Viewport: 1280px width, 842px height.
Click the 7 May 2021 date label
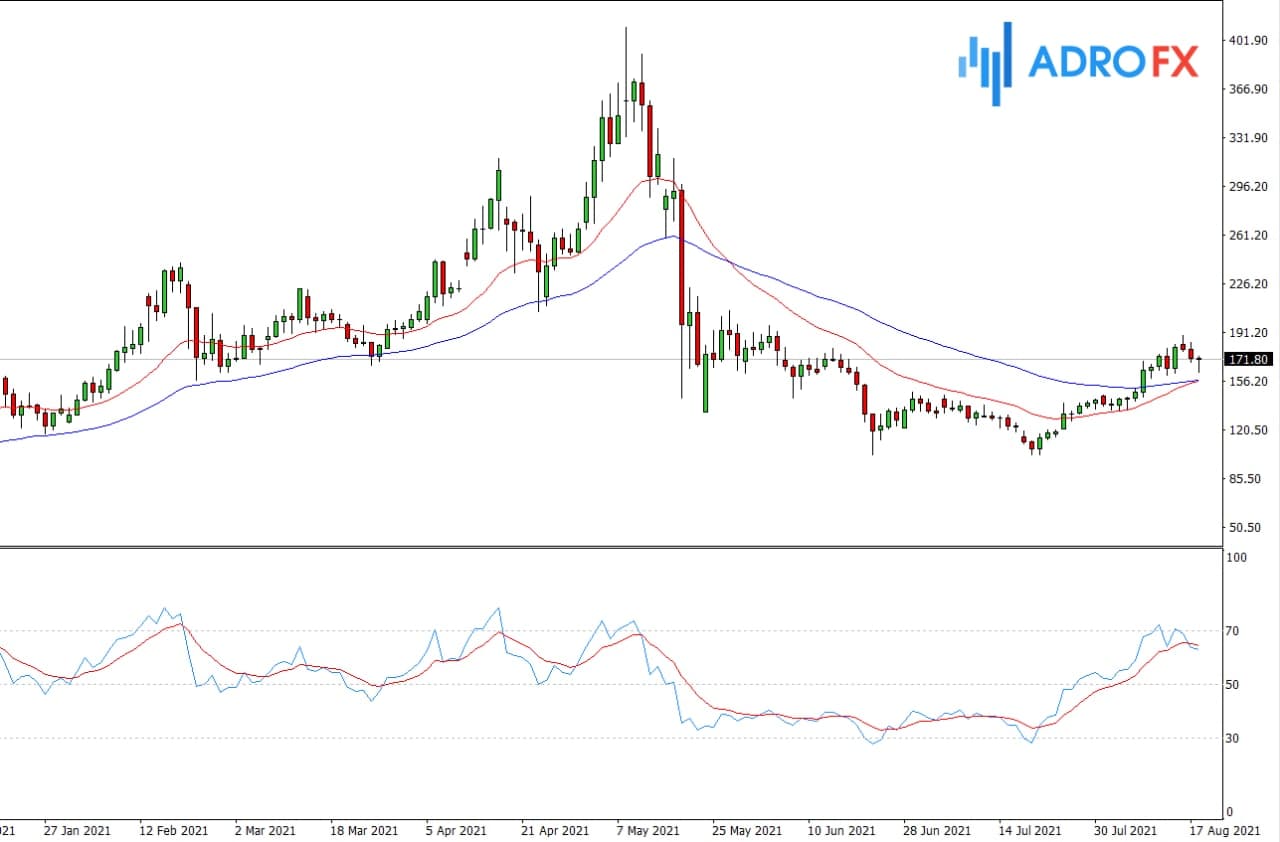pos(648,831)
